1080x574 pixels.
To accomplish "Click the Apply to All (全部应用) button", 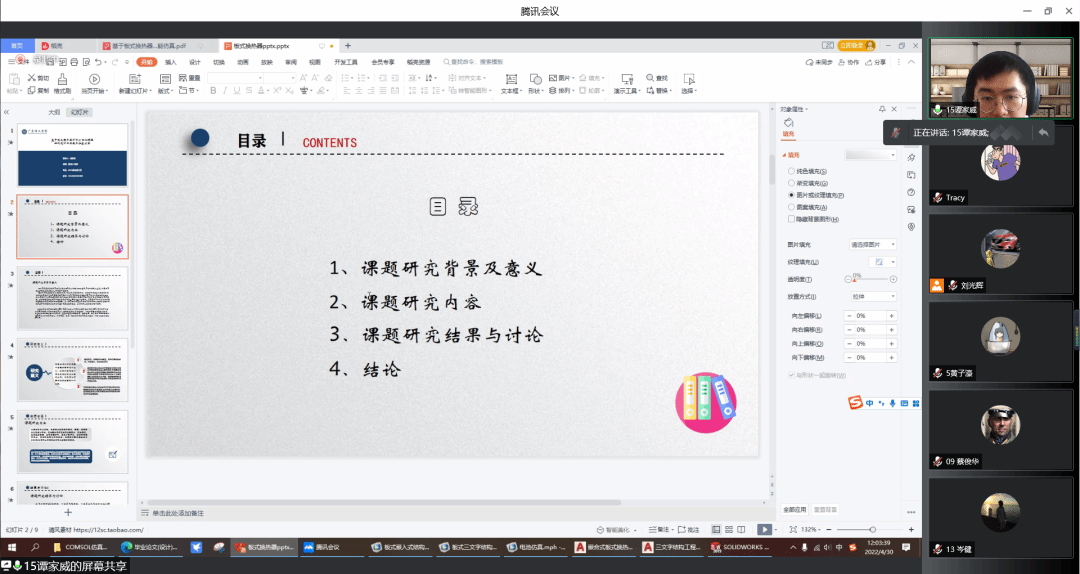I will click(795, 509).
